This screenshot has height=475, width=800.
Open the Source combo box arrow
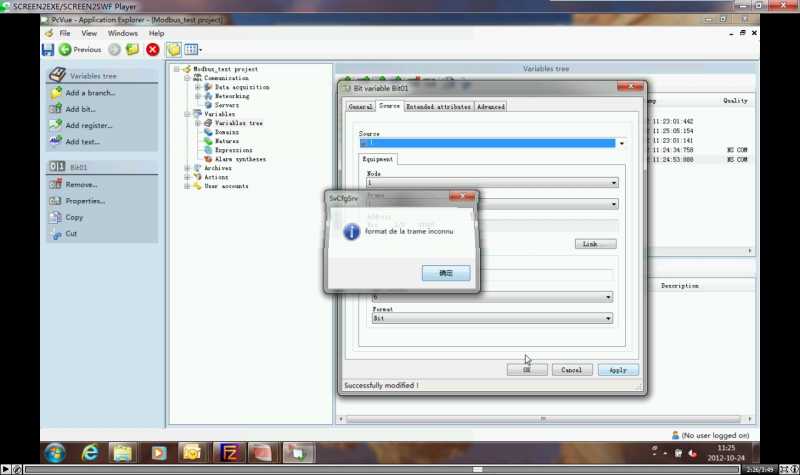click(621, 143)
